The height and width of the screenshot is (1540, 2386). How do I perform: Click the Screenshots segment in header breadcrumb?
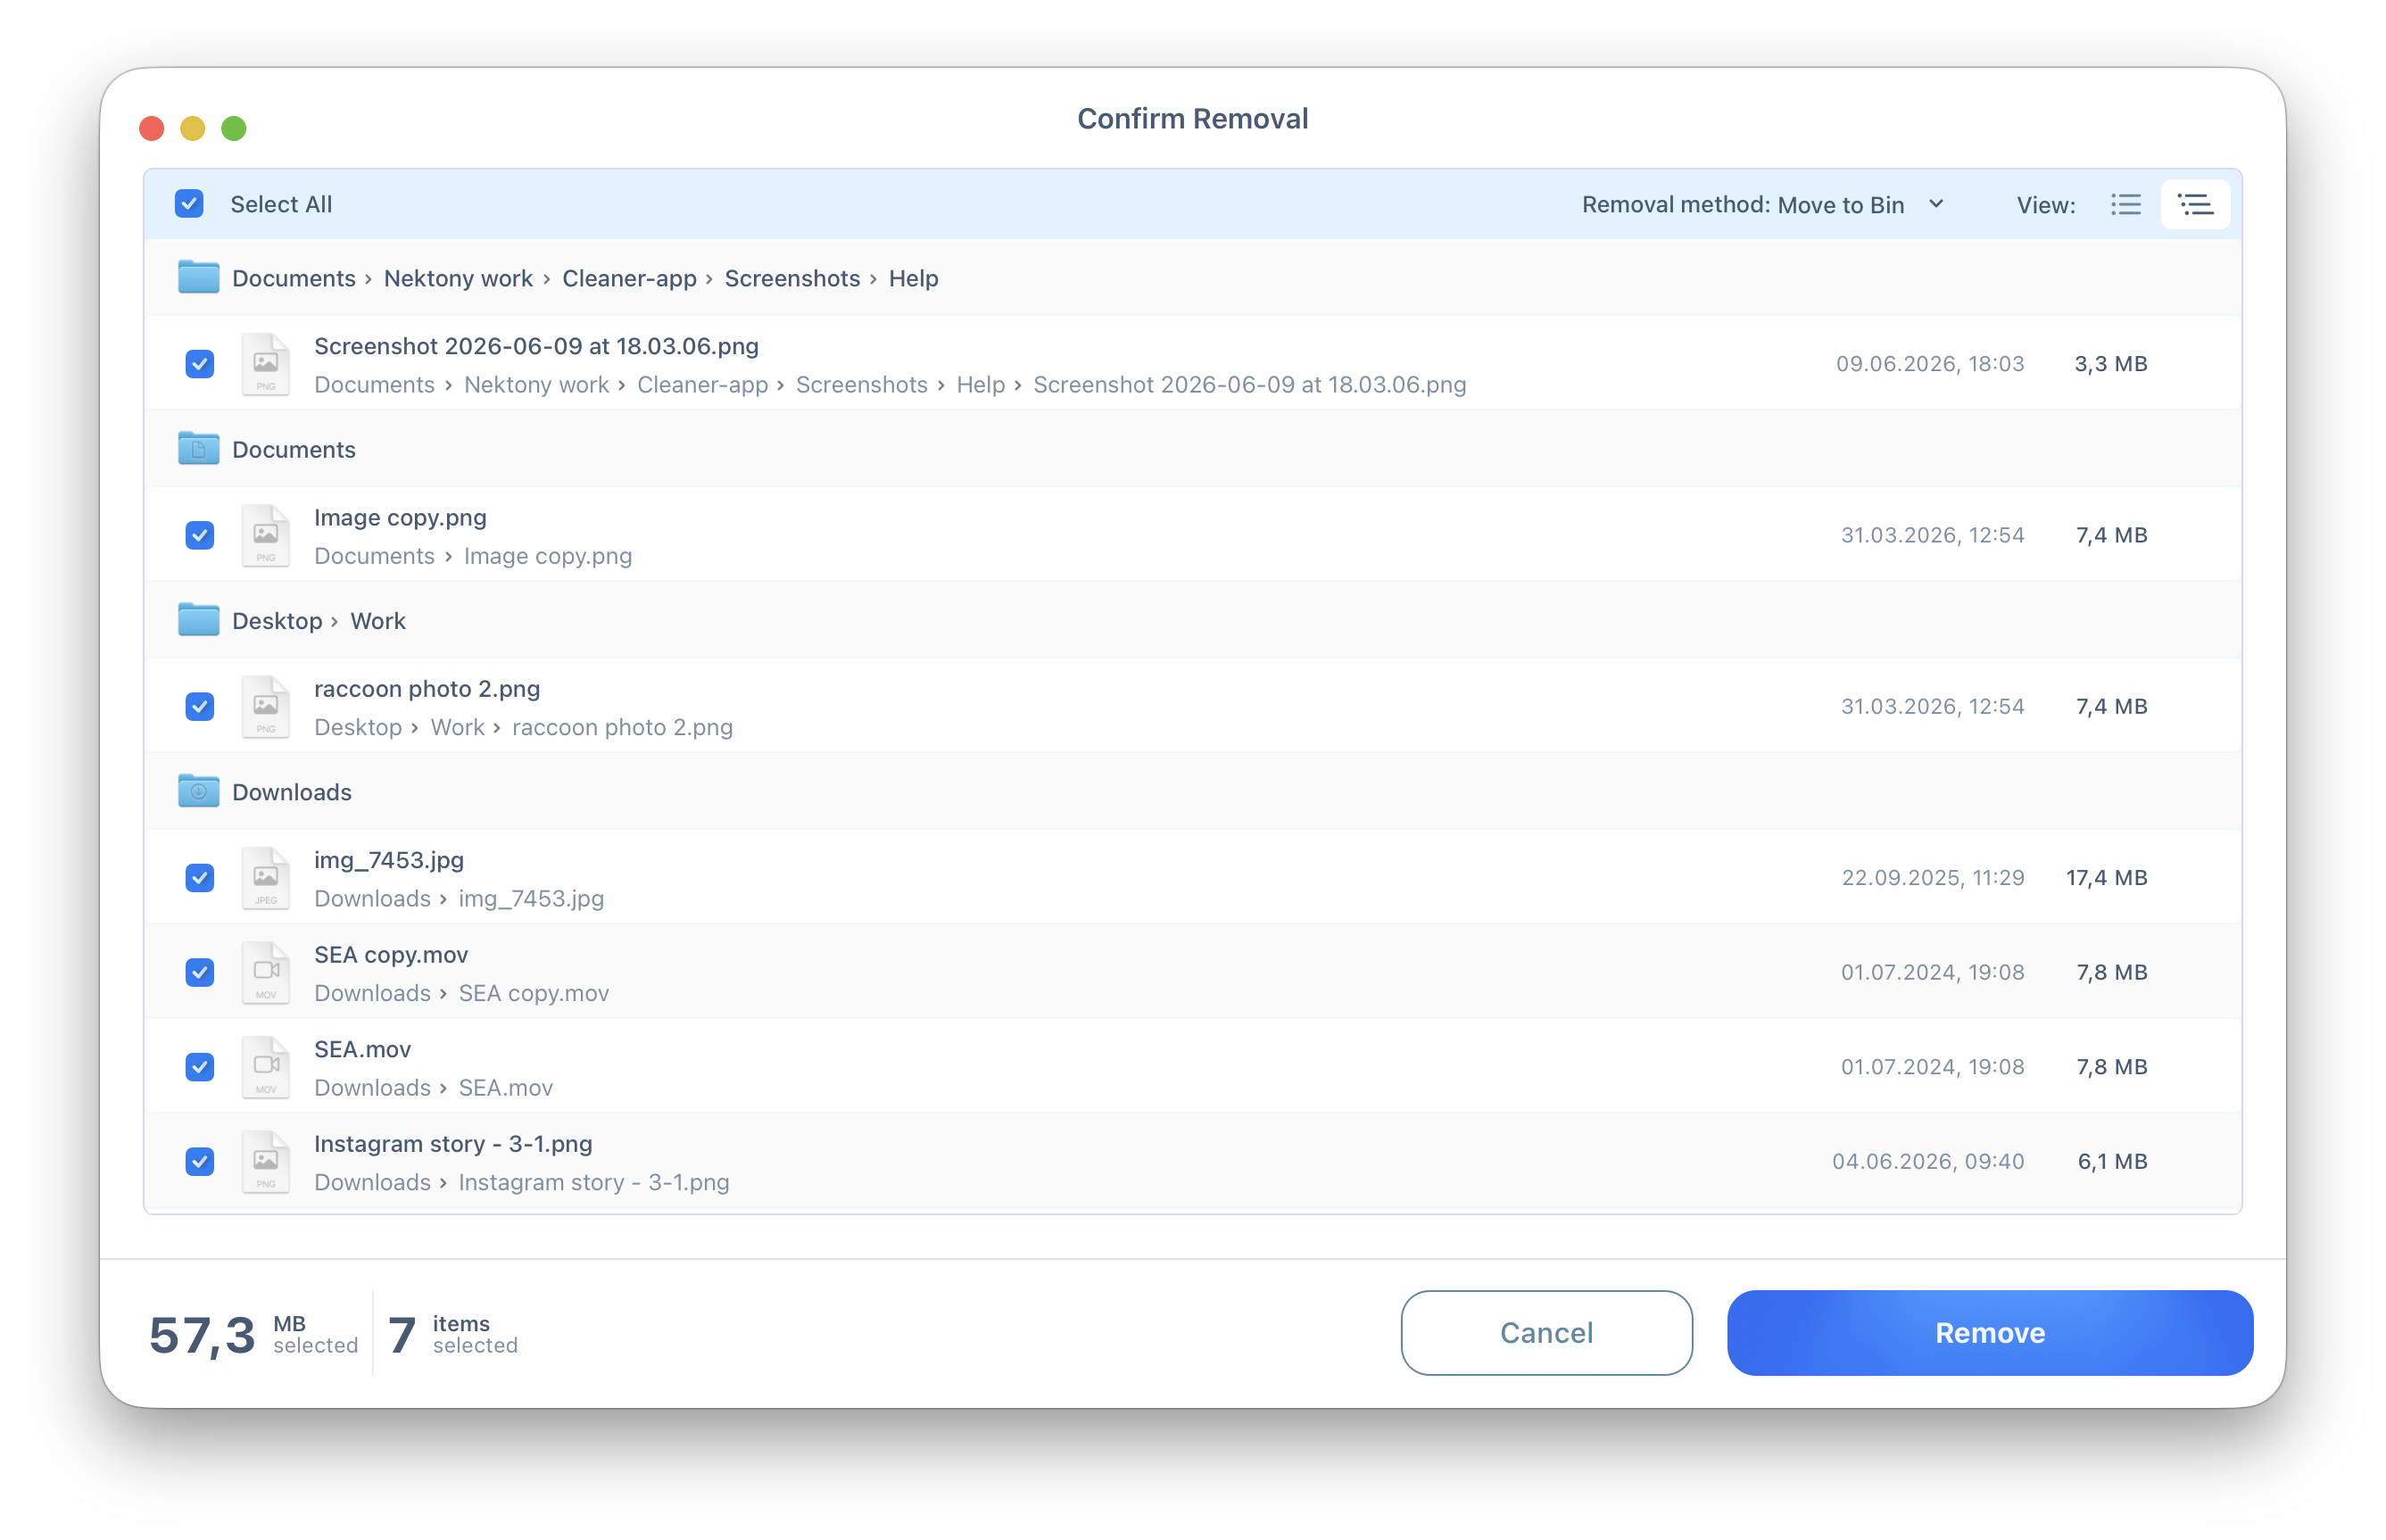coord(792,278)
